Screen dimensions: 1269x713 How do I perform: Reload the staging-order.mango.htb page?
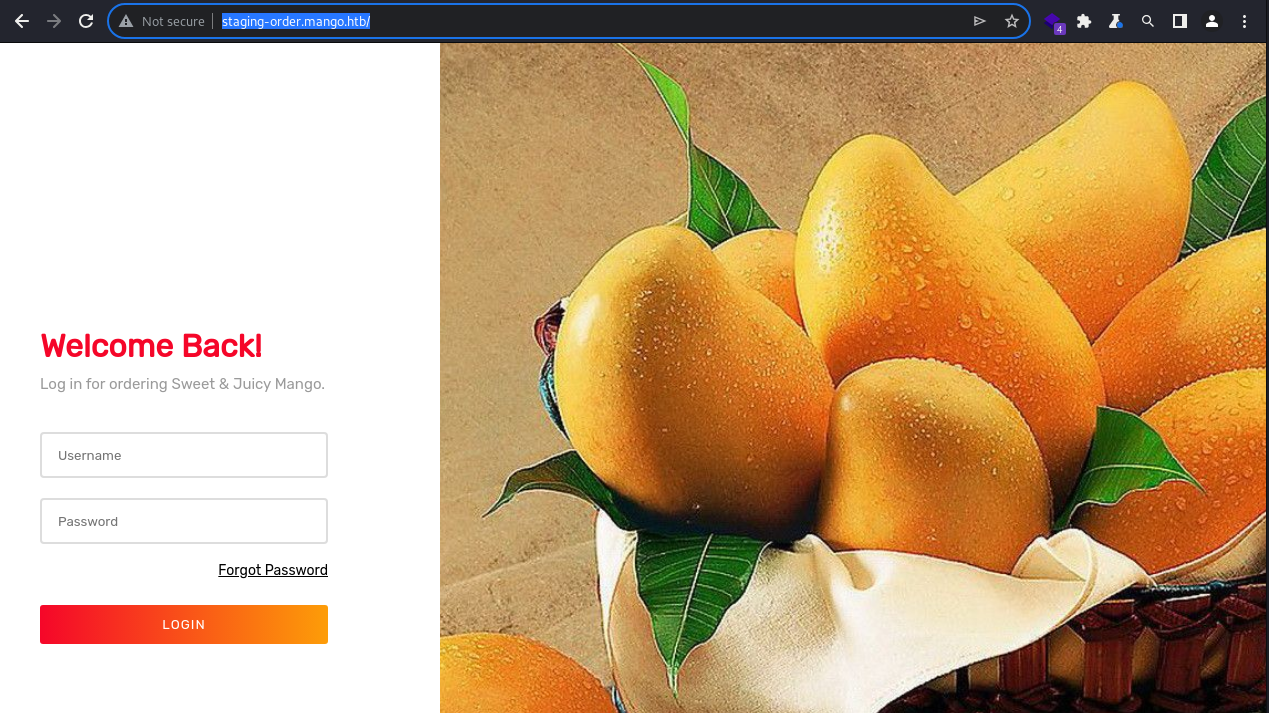click(x=86, y=21)
